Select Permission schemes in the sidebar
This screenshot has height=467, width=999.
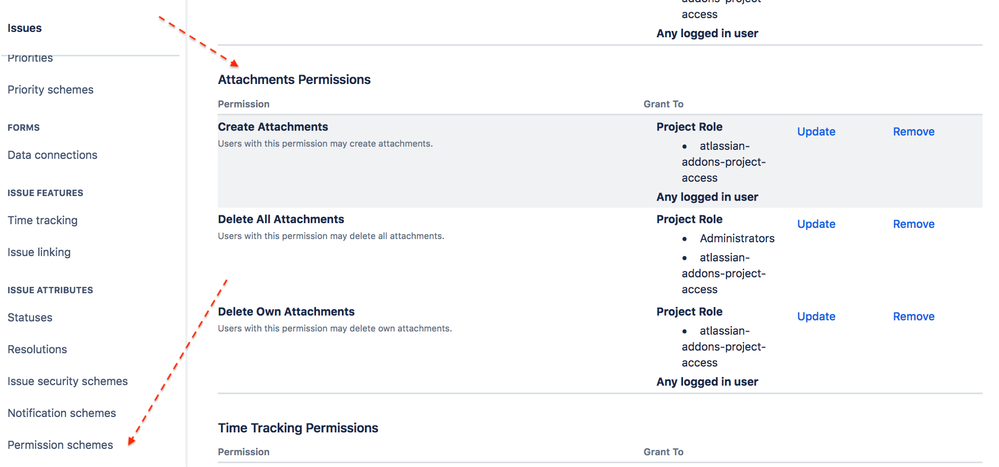tap(60, 445)
